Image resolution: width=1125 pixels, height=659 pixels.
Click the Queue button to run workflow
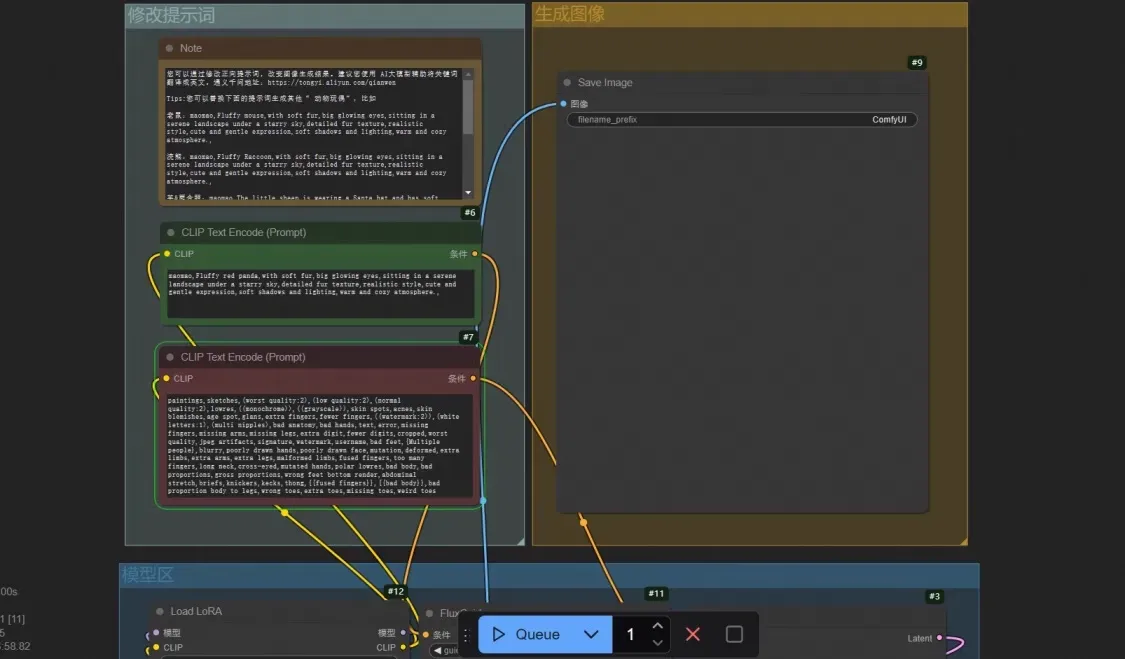(x=528, y=635)
